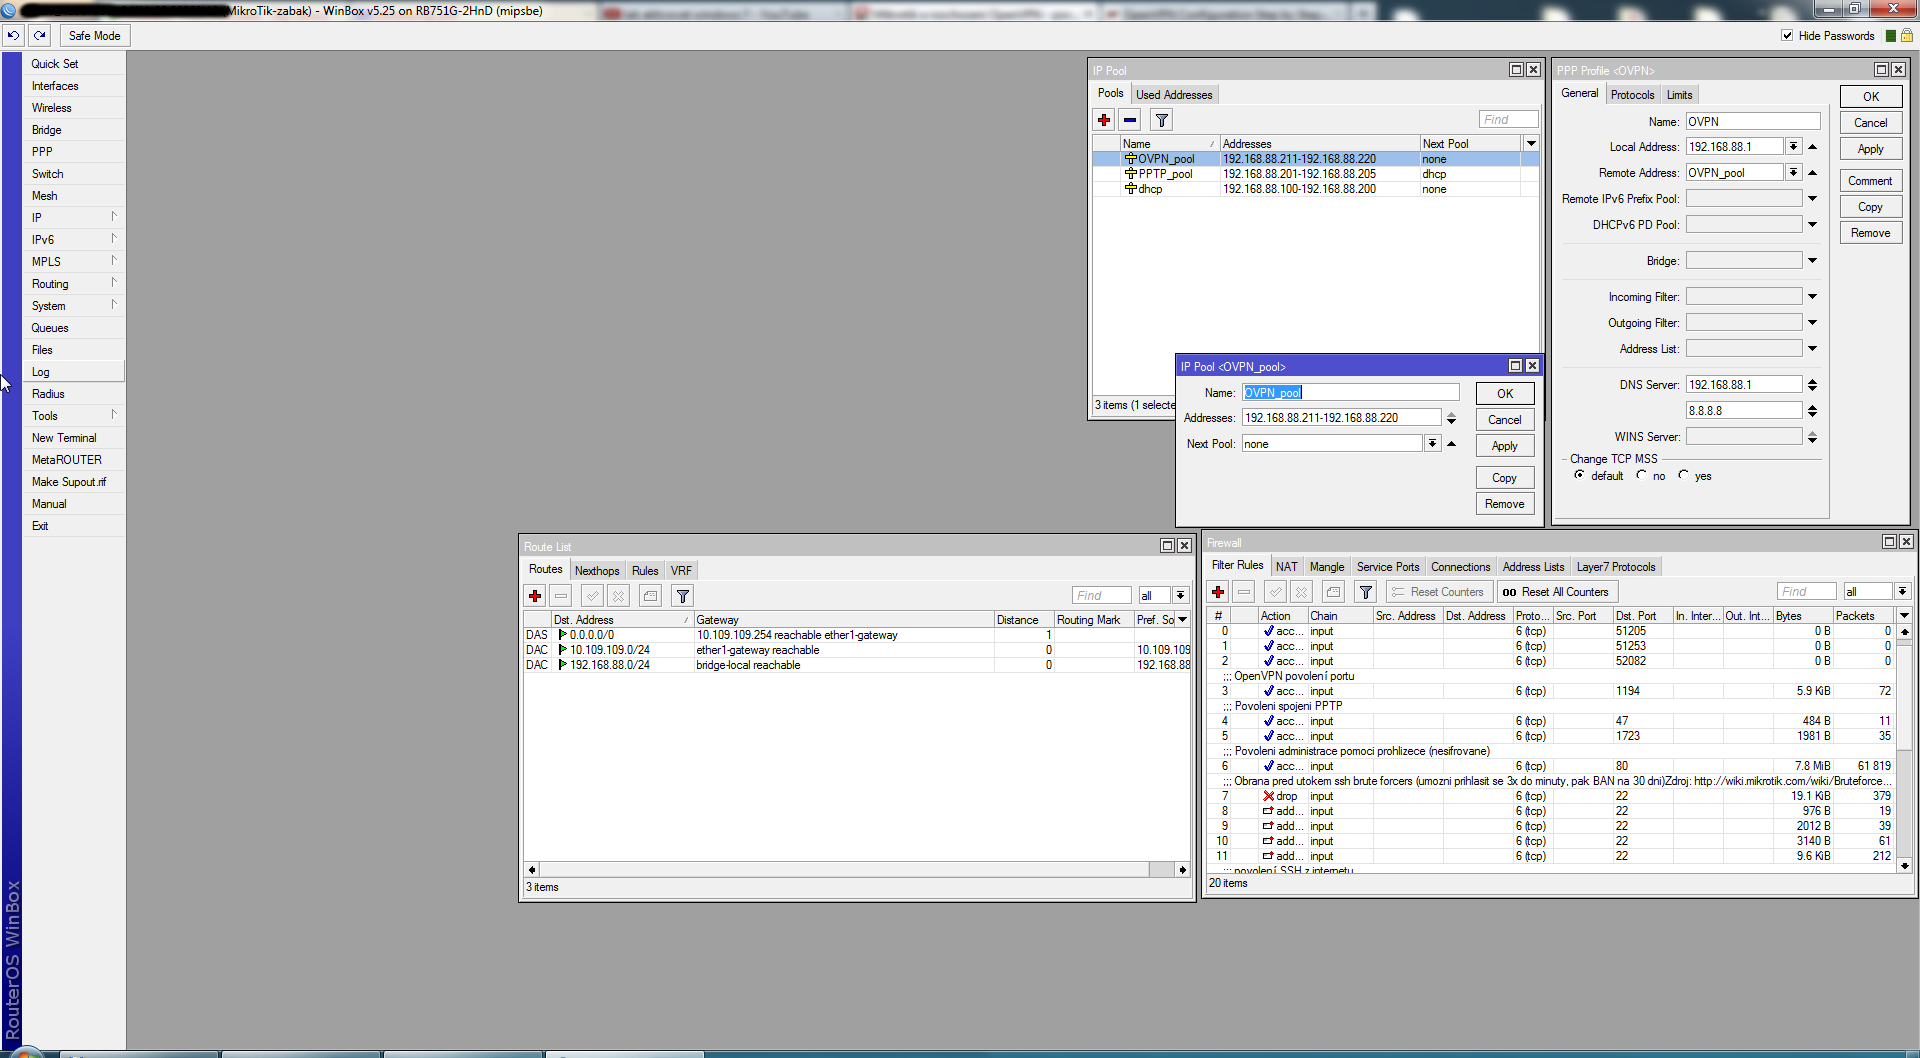The image size is (1920, 1058).
Task: Toggle the Hide Passwords checkbox
Action: 1787,35
